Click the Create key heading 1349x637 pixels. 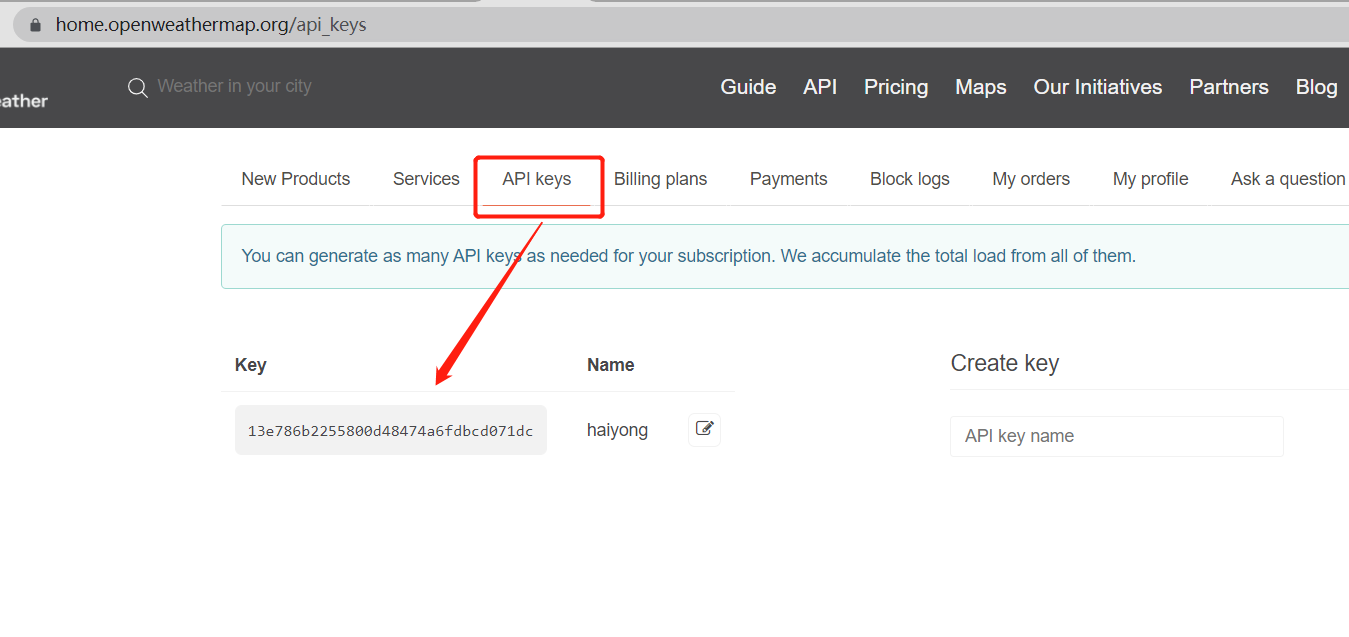1004,363
